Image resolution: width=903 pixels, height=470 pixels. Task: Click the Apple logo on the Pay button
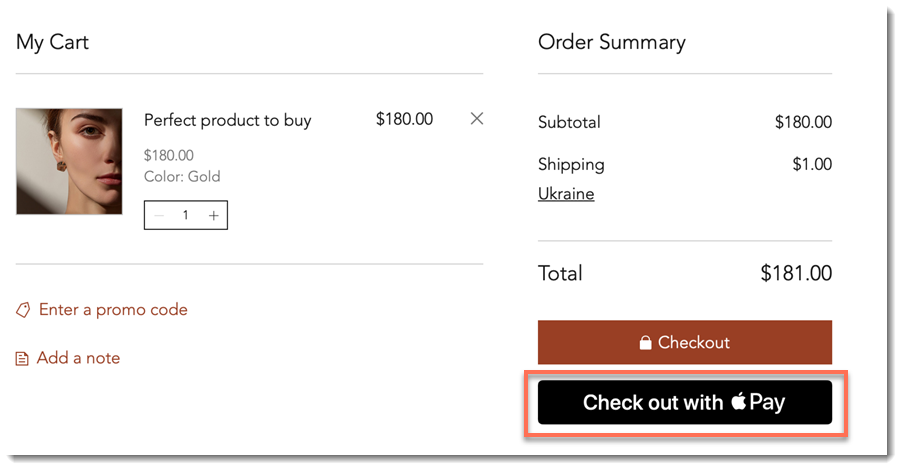coord(739,401)
